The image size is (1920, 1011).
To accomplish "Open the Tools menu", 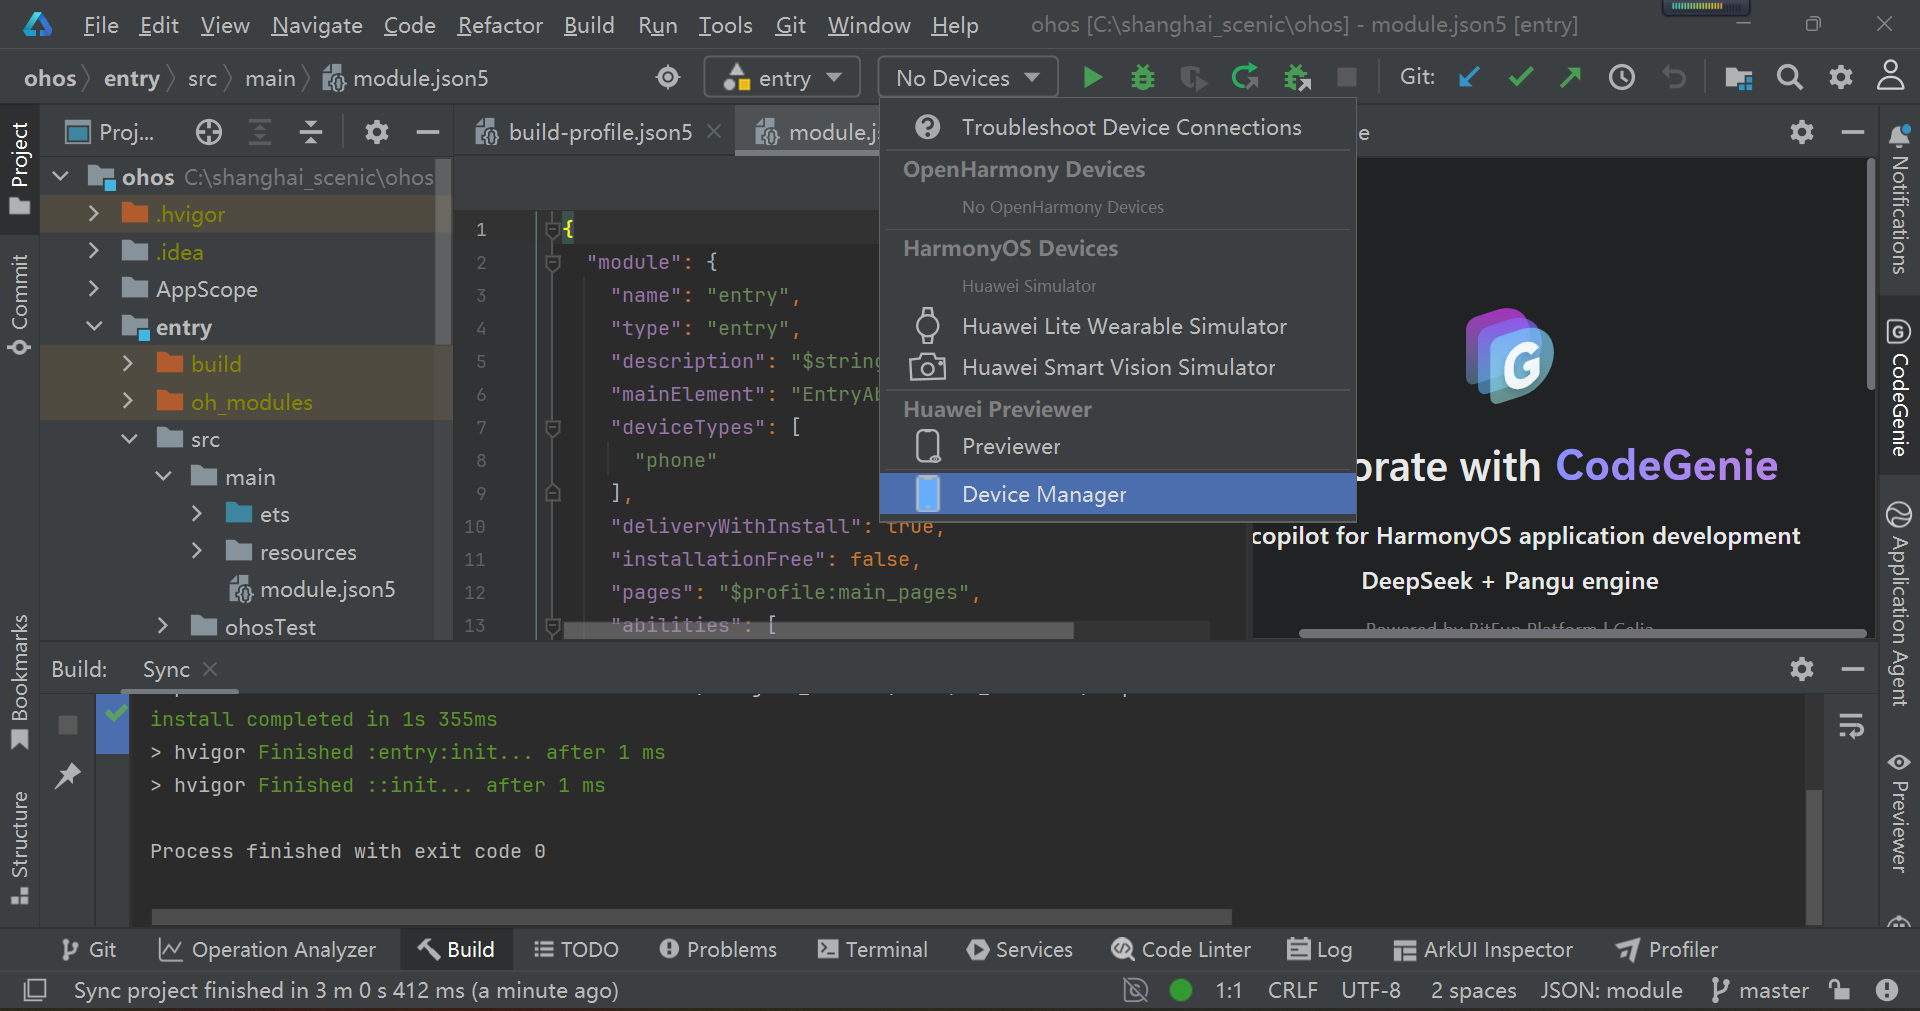I will coord(725,25).
